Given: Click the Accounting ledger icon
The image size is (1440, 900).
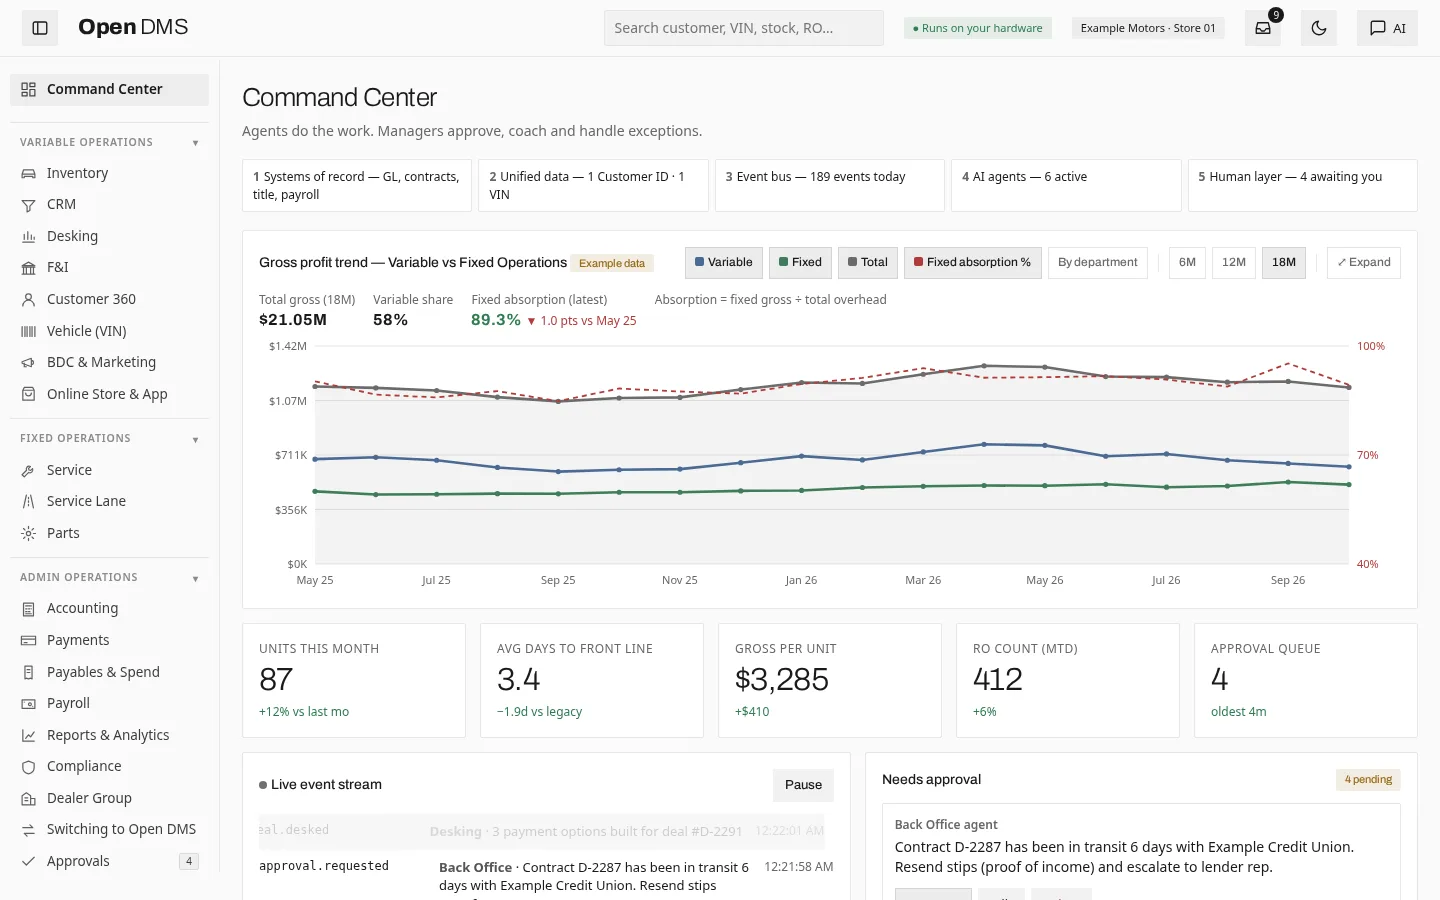Looking at the screenshot, I should pyautogui.click(x=29, y=608).
